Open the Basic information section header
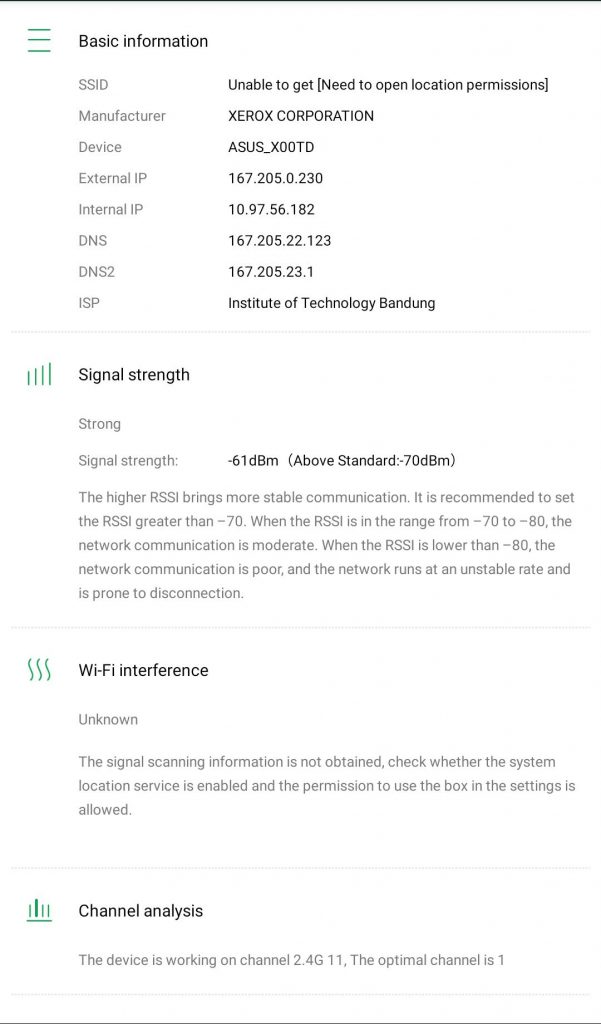This screenshot has width=601, height=1024. coord(143,41)
